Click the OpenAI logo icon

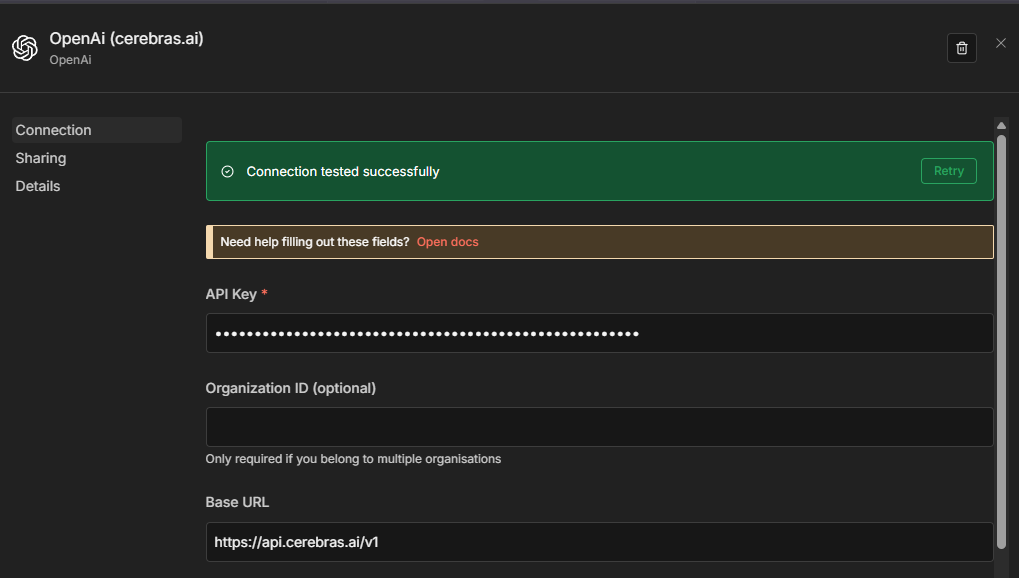pyautogui.click(x=24, y=48)
